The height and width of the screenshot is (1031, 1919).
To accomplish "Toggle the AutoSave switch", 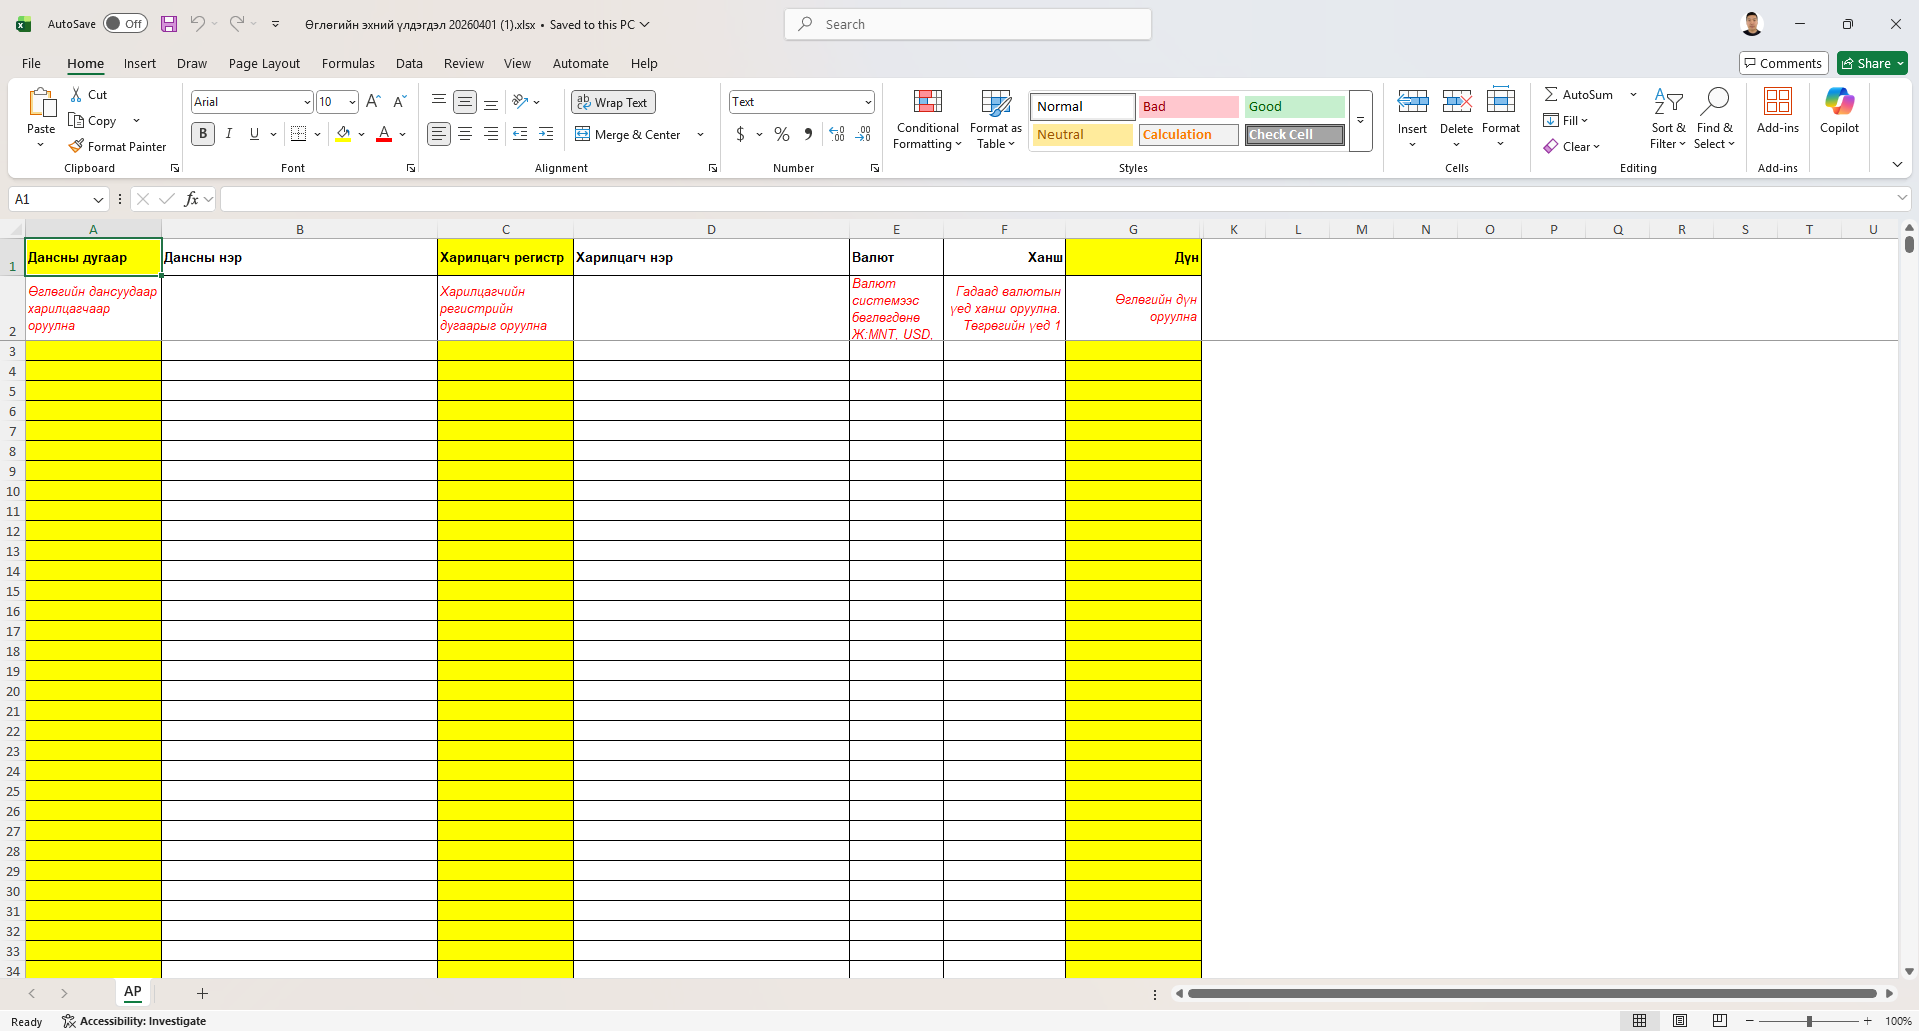I will 125,24.
